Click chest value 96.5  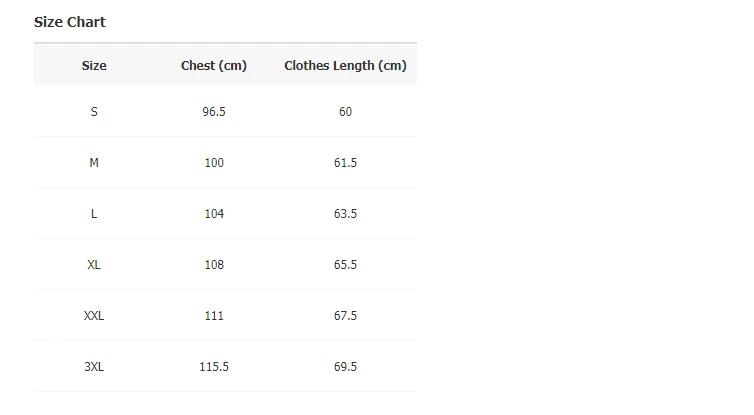pos(214,112)
